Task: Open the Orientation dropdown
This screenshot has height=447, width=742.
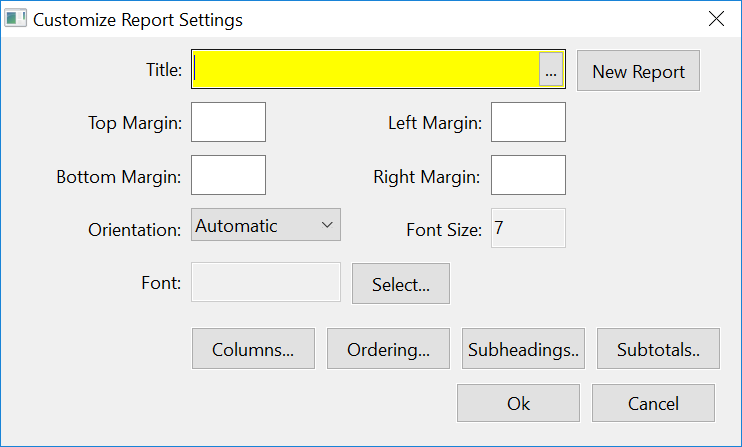Action: point(266,226)
